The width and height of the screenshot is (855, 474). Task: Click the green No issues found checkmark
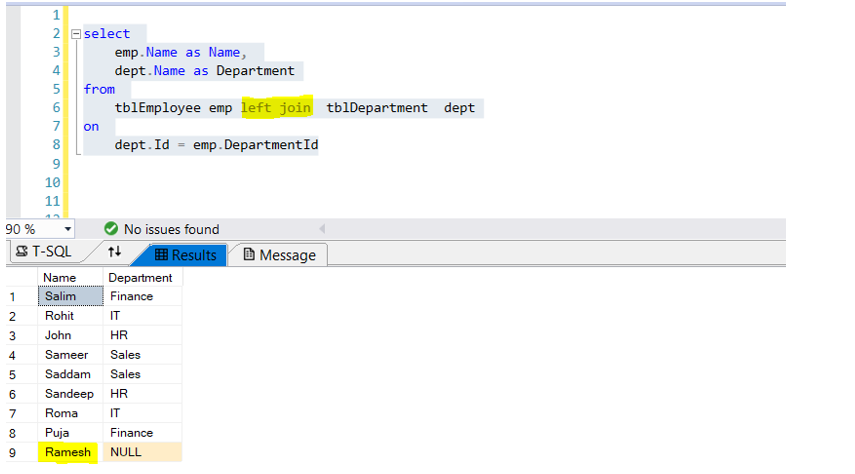(111, 229)
